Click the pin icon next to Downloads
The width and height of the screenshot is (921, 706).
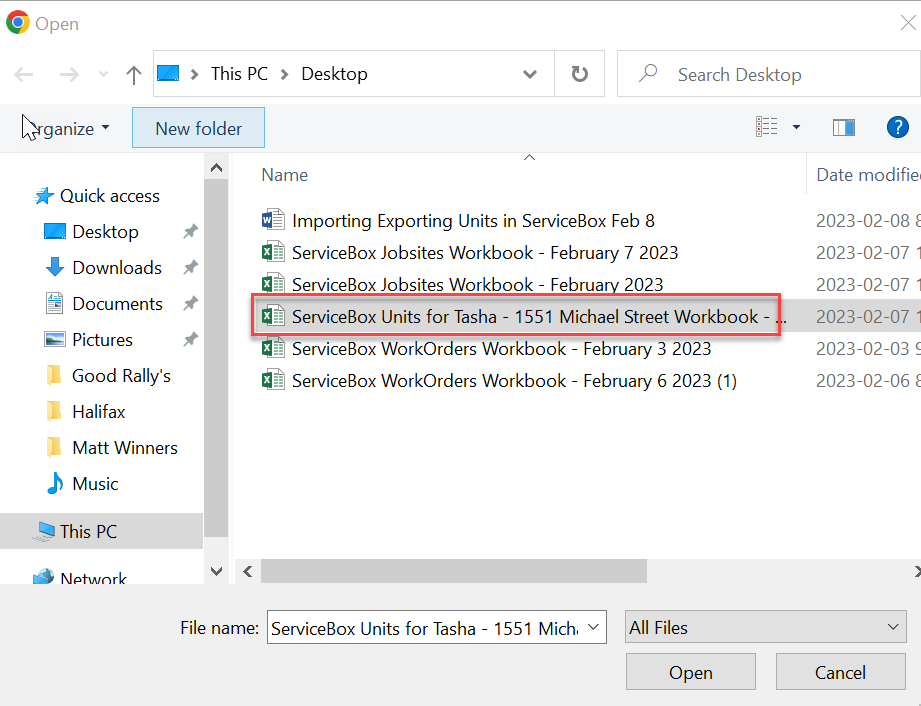point(190,267)
